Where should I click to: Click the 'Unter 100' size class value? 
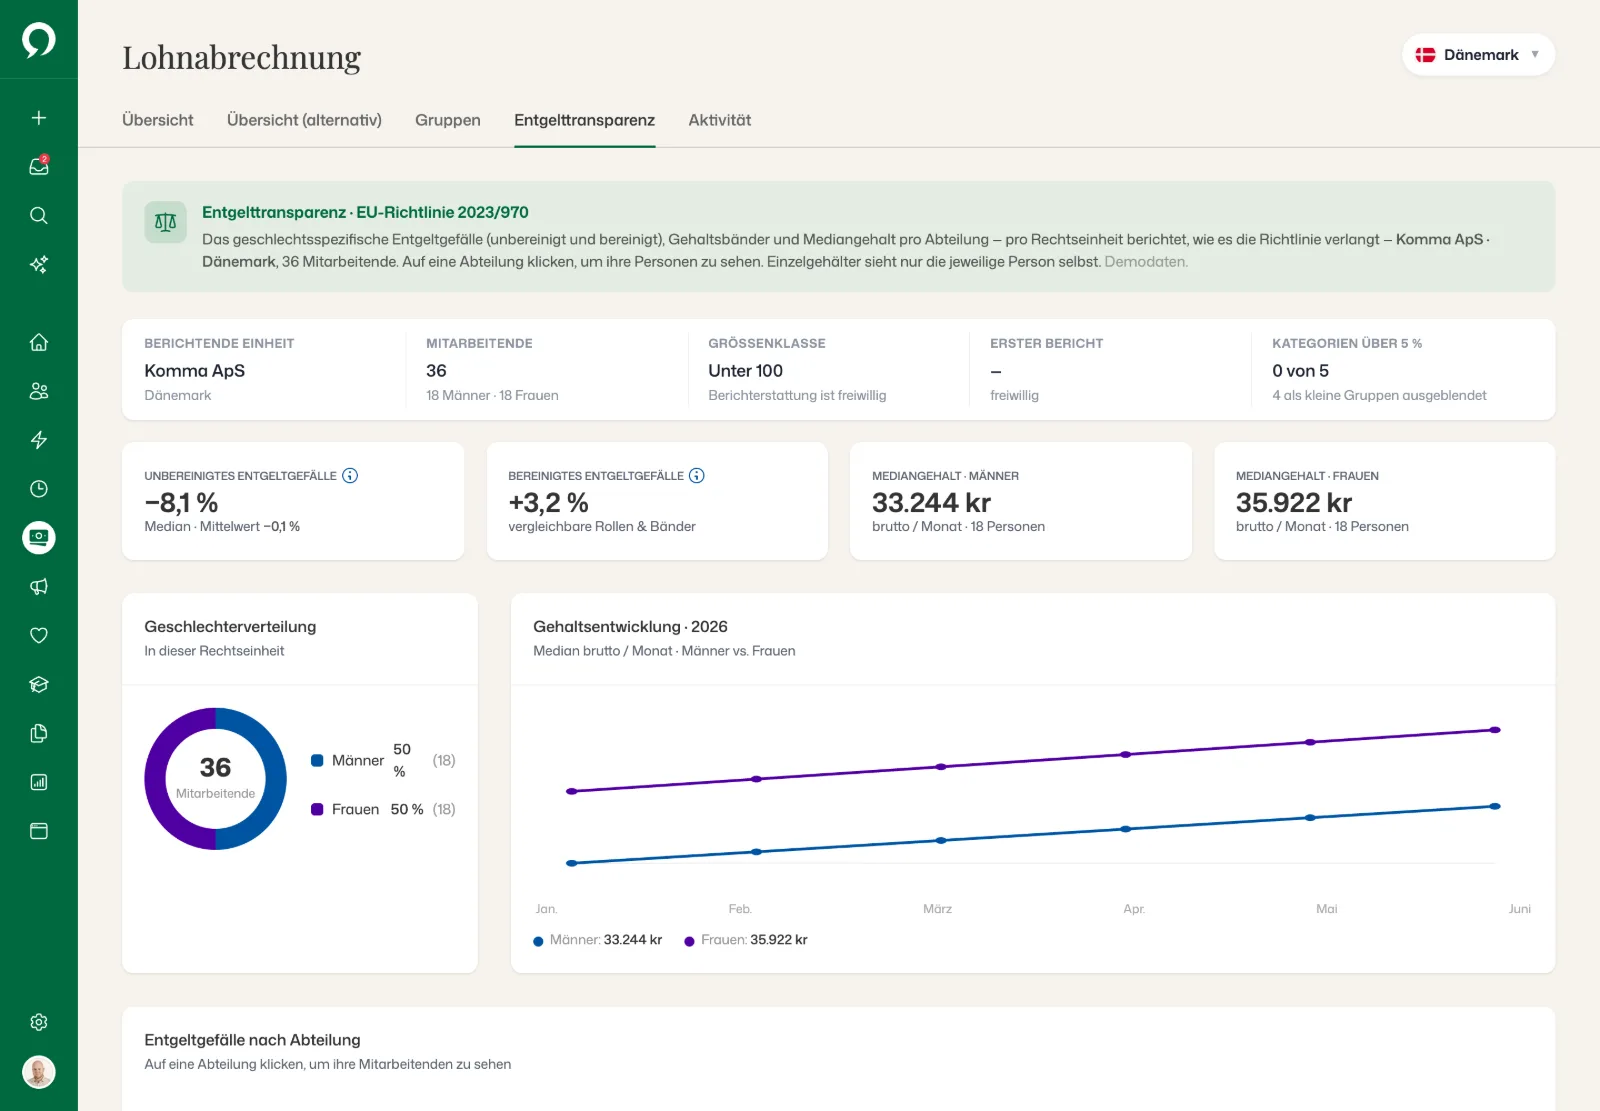click(x=746, y=371)
